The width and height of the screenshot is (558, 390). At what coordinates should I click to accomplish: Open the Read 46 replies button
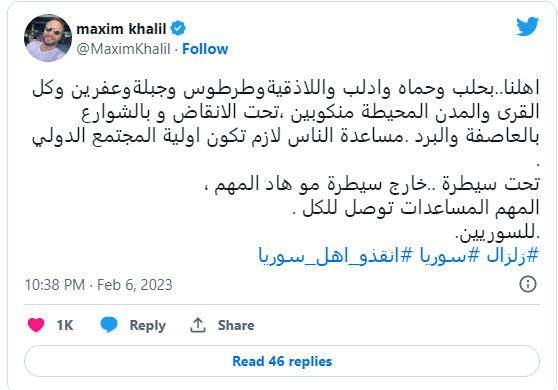coord(282,361)
